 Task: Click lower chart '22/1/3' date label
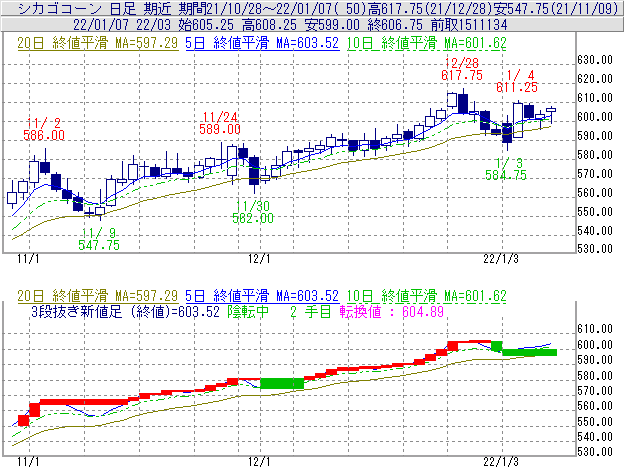[501, 462]
